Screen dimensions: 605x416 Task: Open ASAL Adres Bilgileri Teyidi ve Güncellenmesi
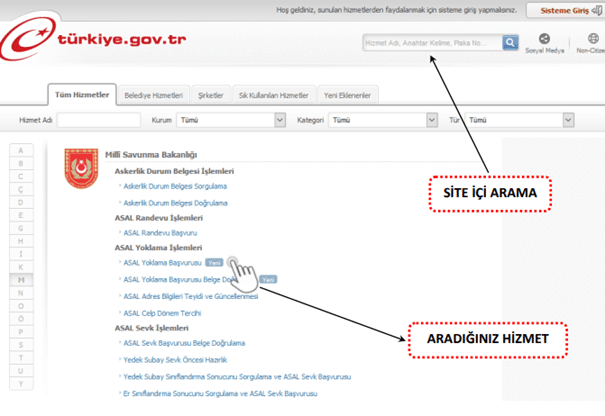tap(191, 296)
